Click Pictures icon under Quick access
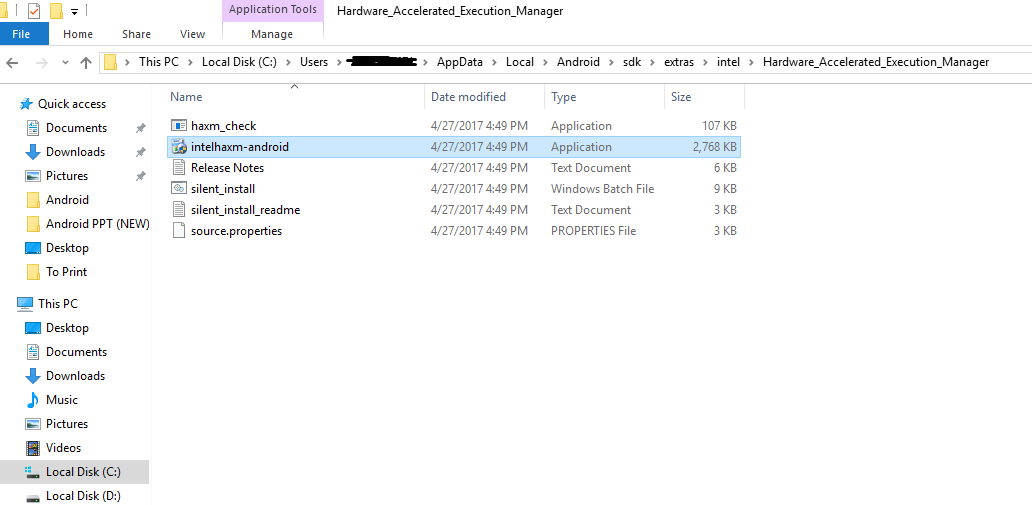The width and height of the screenshot is (1032, 505). click(x=33, y=176)
